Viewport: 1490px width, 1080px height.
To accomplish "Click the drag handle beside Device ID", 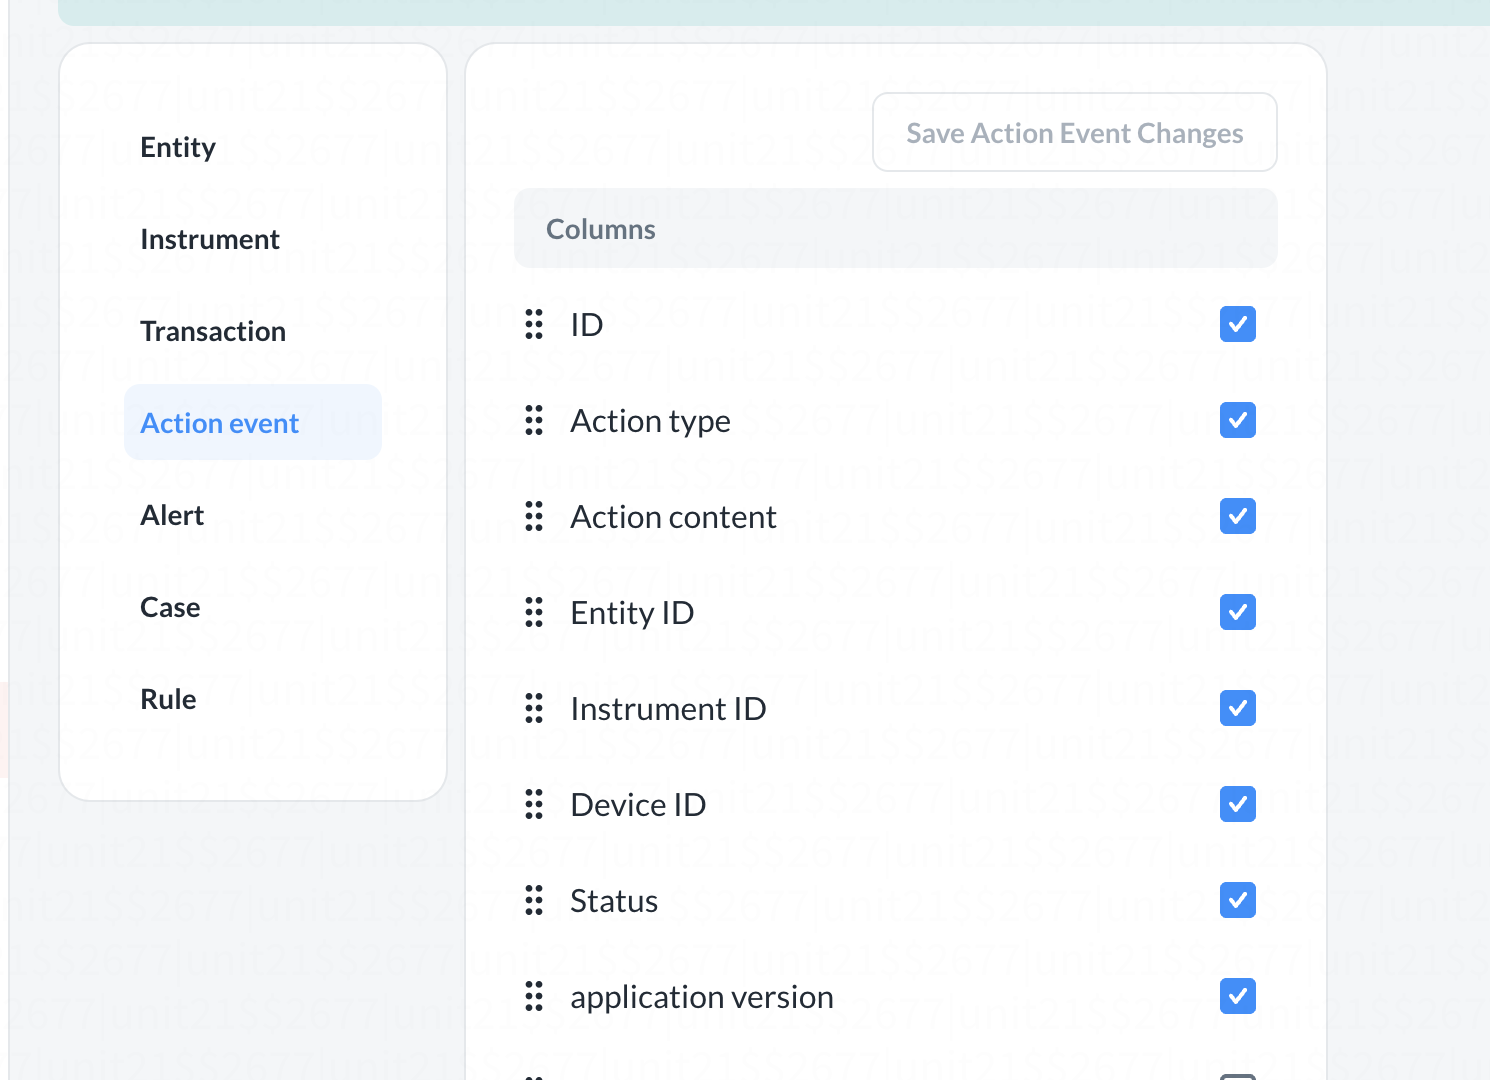I will pos(534,804).
